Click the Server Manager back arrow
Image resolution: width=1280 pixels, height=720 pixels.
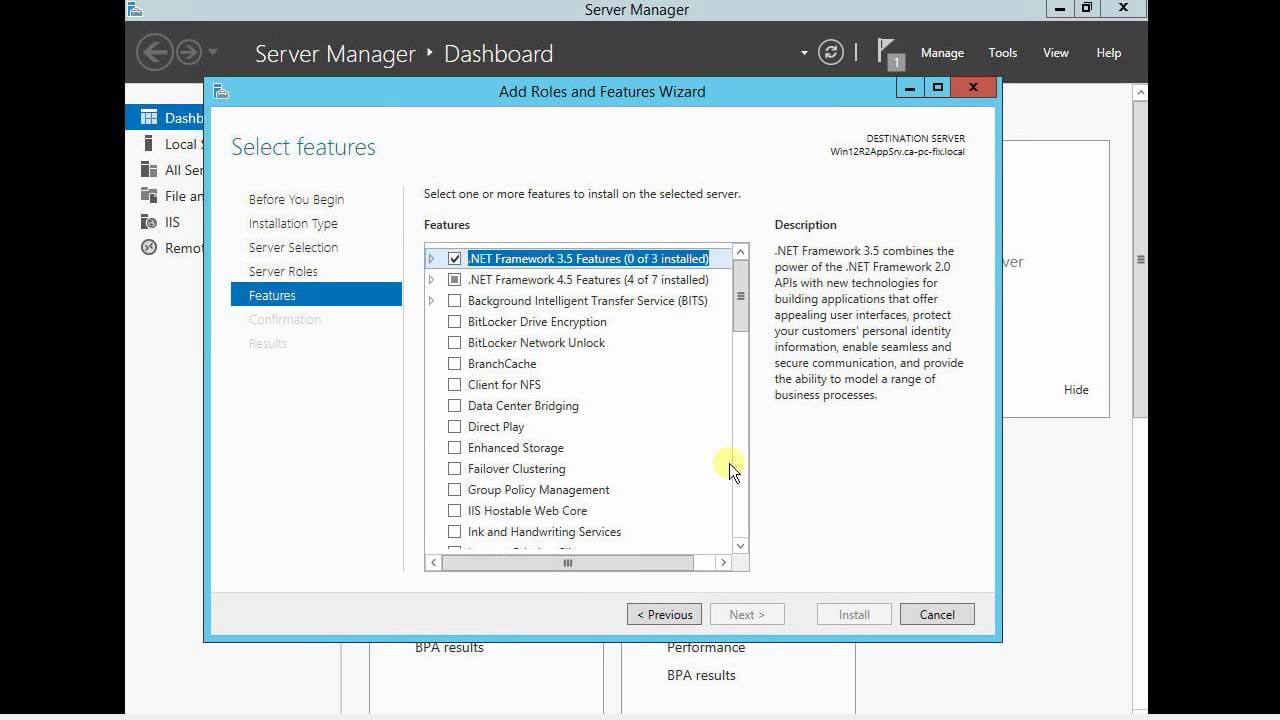[155, 52]
